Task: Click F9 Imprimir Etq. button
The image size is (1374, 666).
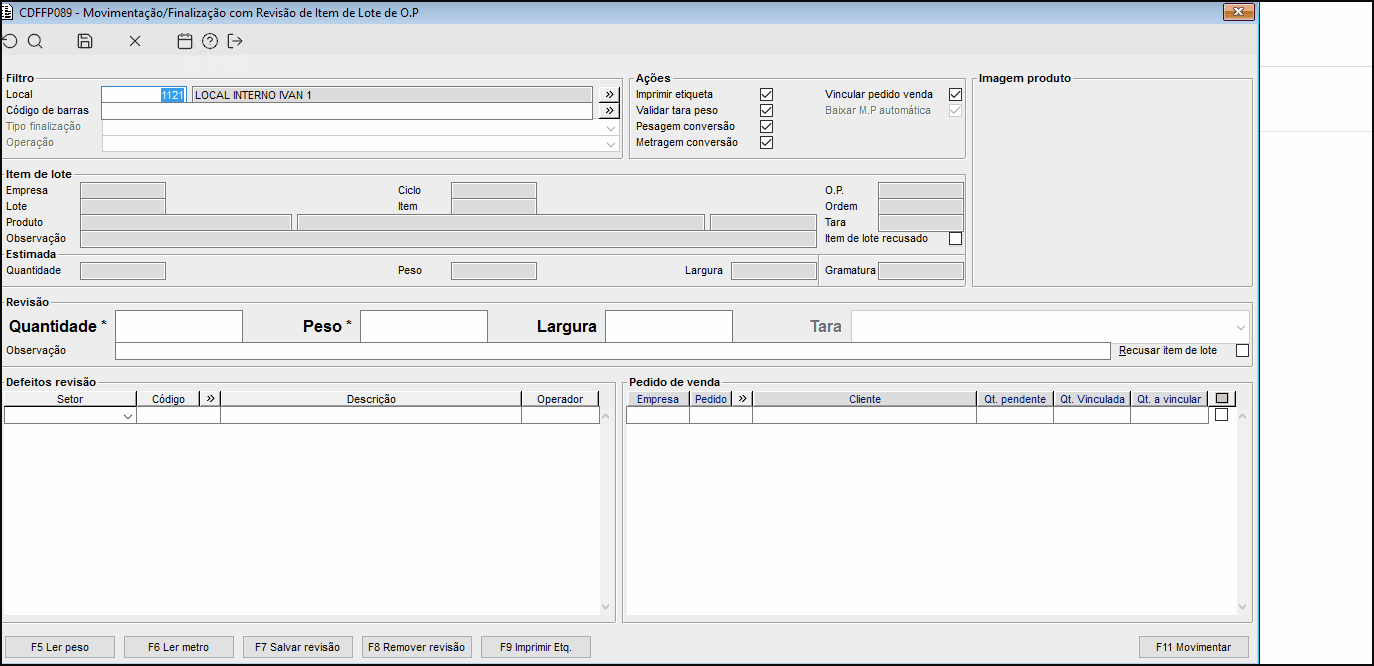Action: click(x=536, y=647)
